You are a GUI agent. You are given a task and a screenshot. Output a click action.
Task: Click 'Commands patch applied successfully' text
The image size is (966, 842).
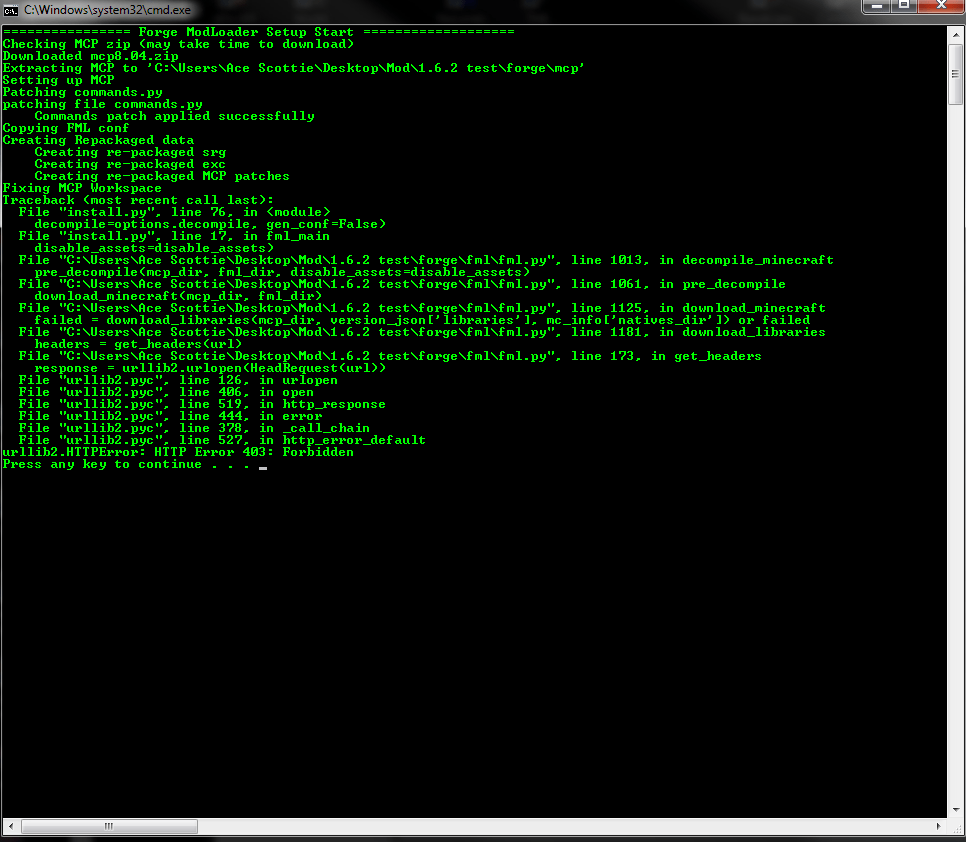[x=174, y=116]
